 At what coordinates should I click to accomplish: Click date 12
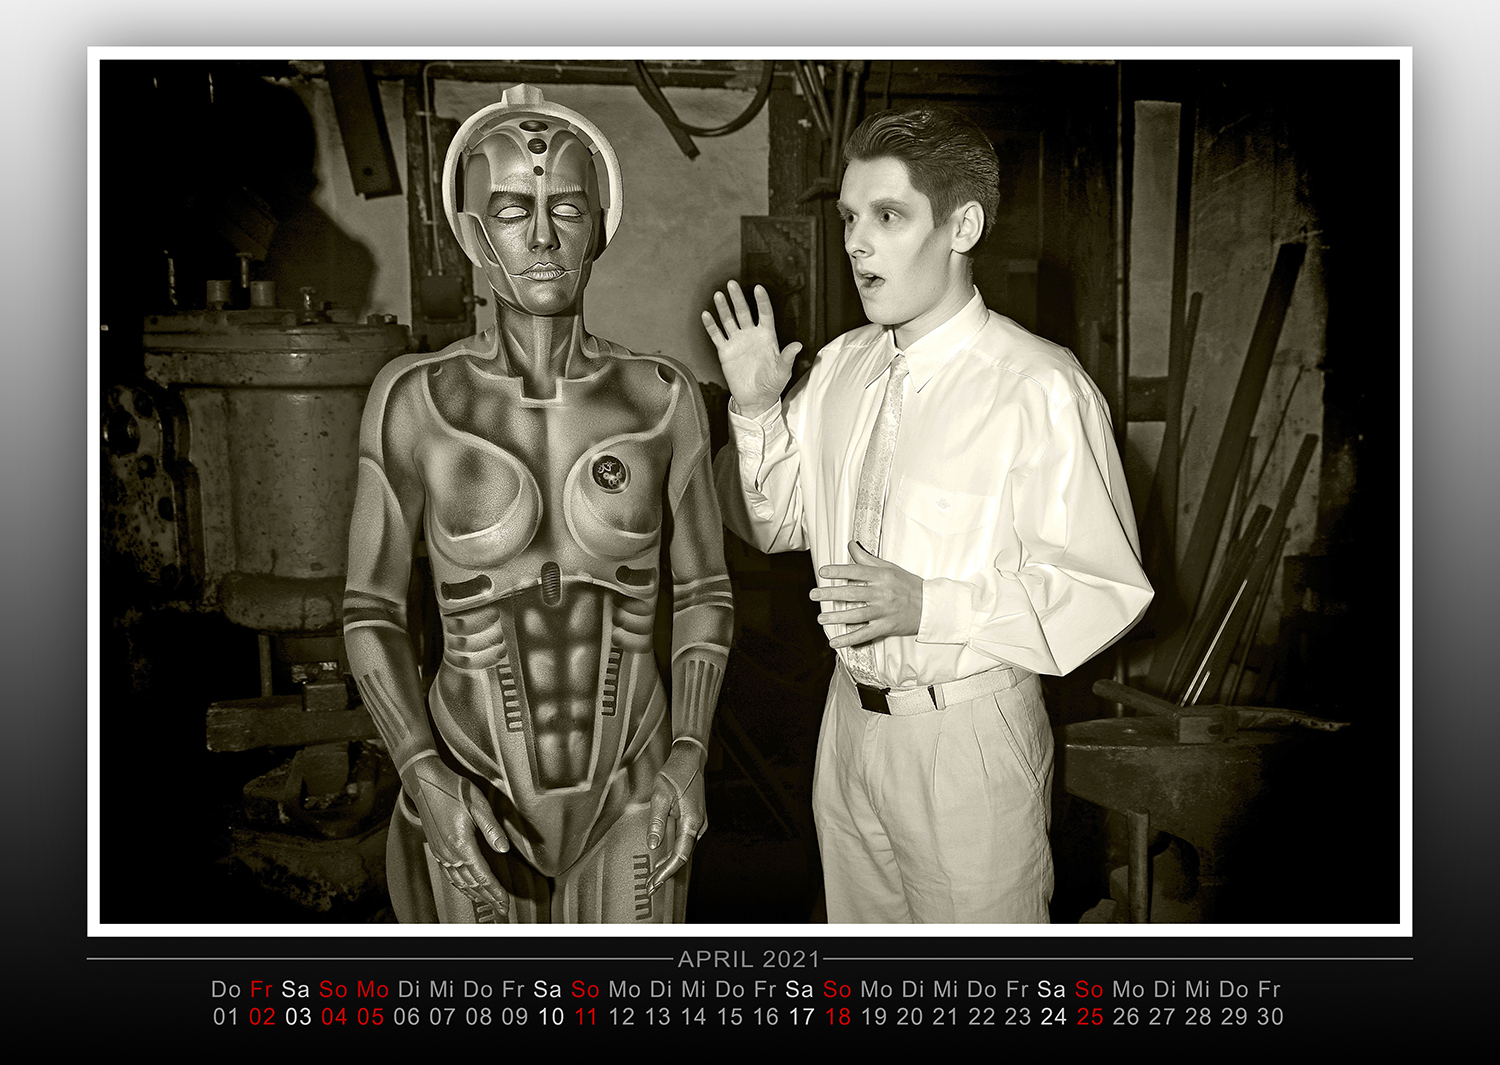click(622, 1017)
